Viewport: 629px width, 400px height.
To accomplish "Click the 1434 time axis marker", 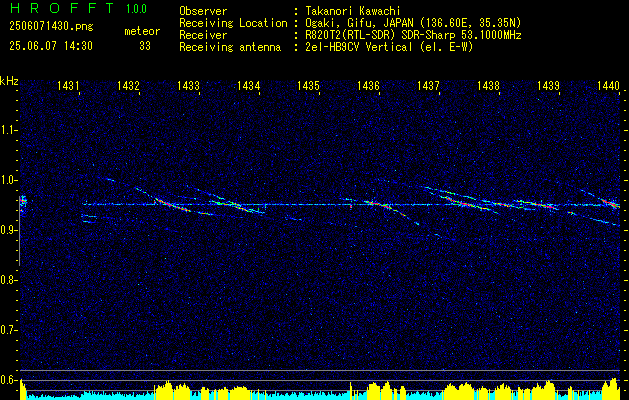I will pyautogui.click(x=248, y=85).
